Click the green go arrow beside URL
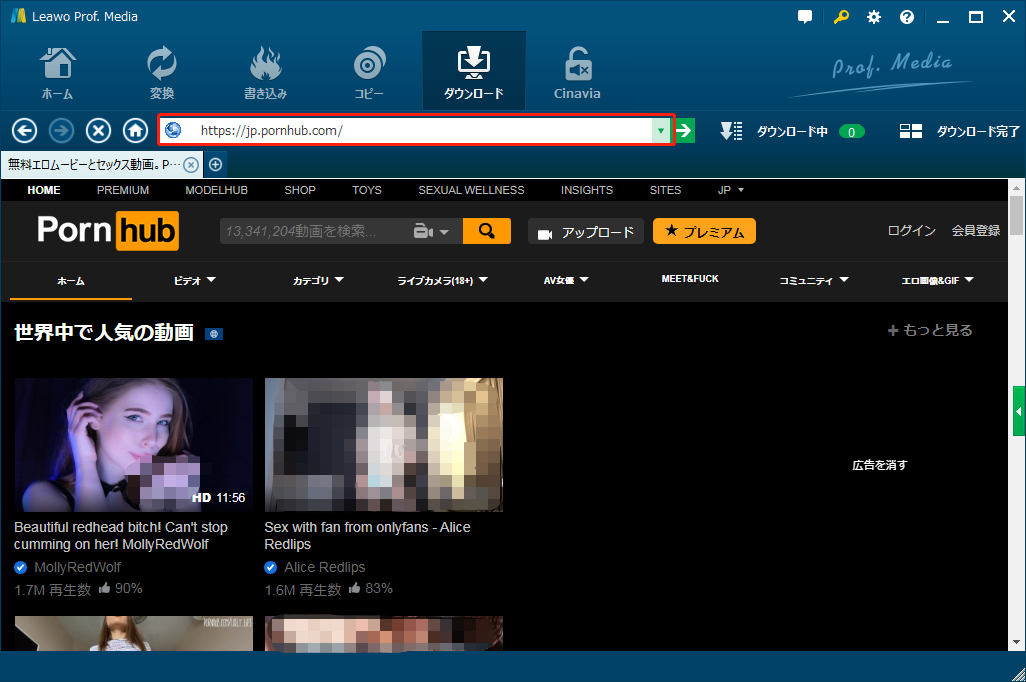This screenshot has width=1026, height=682. point(685,131)
